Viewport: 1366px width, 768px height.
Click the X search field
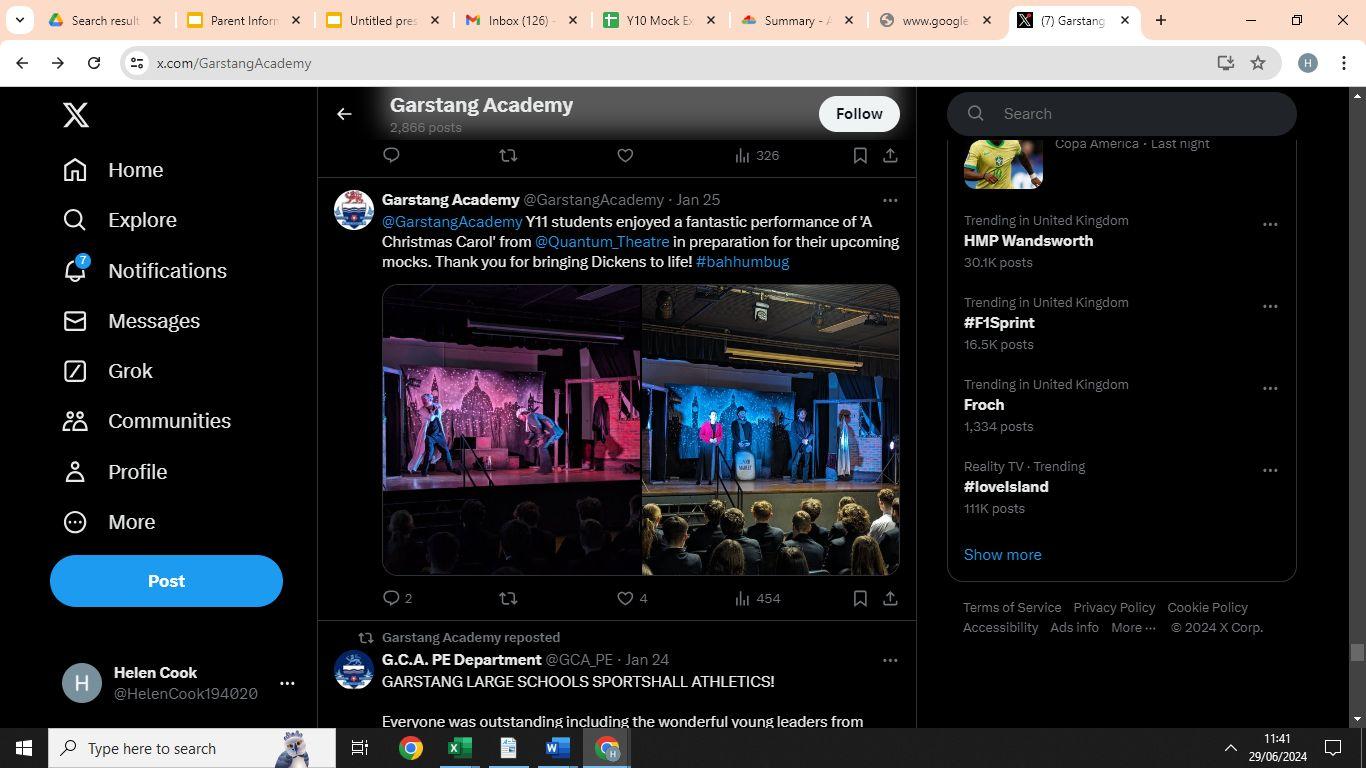tap(1122, 114)
